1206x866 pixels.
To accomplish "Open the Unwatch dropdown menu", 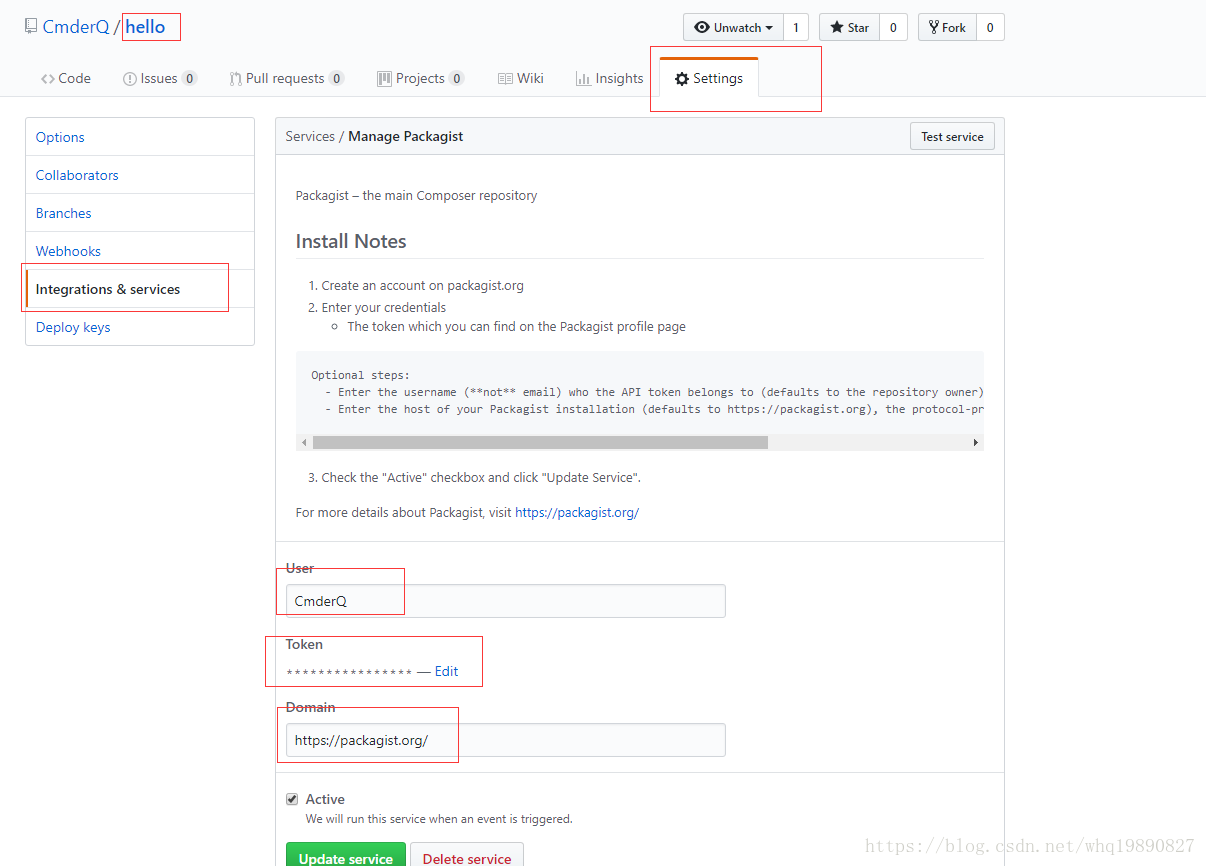I will (x=733, y=27).
